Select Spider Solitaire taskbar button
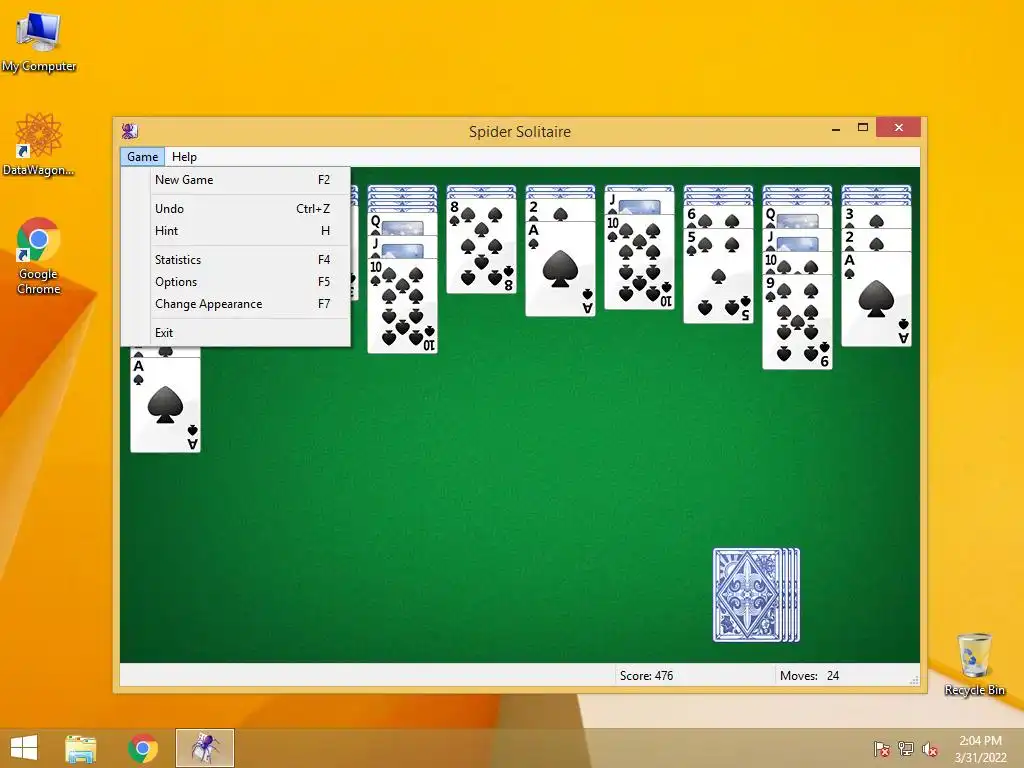Screen dimensions: 1024x768 pos(204,748)
